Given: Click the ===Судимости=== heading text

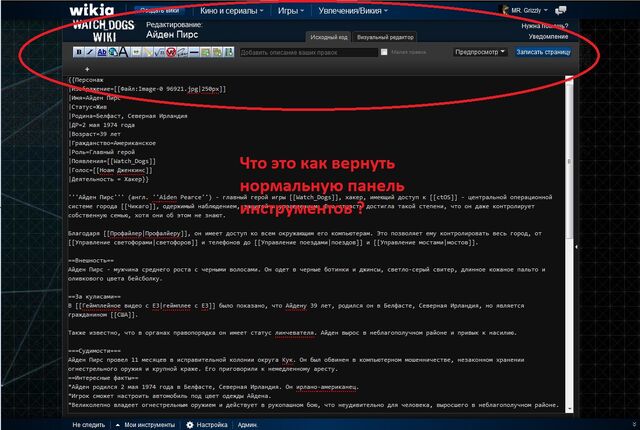Looking at the screenshot, I should click(94, 351).
